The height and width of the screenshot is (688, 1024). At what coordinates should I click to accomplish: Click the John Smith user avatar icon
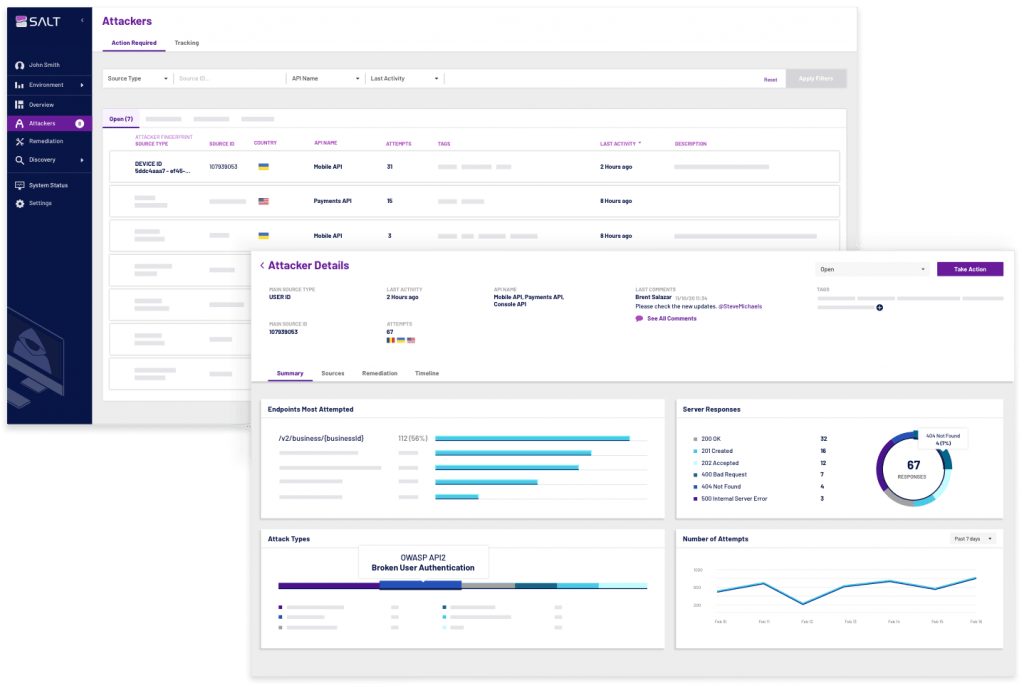tap(19, 66)
